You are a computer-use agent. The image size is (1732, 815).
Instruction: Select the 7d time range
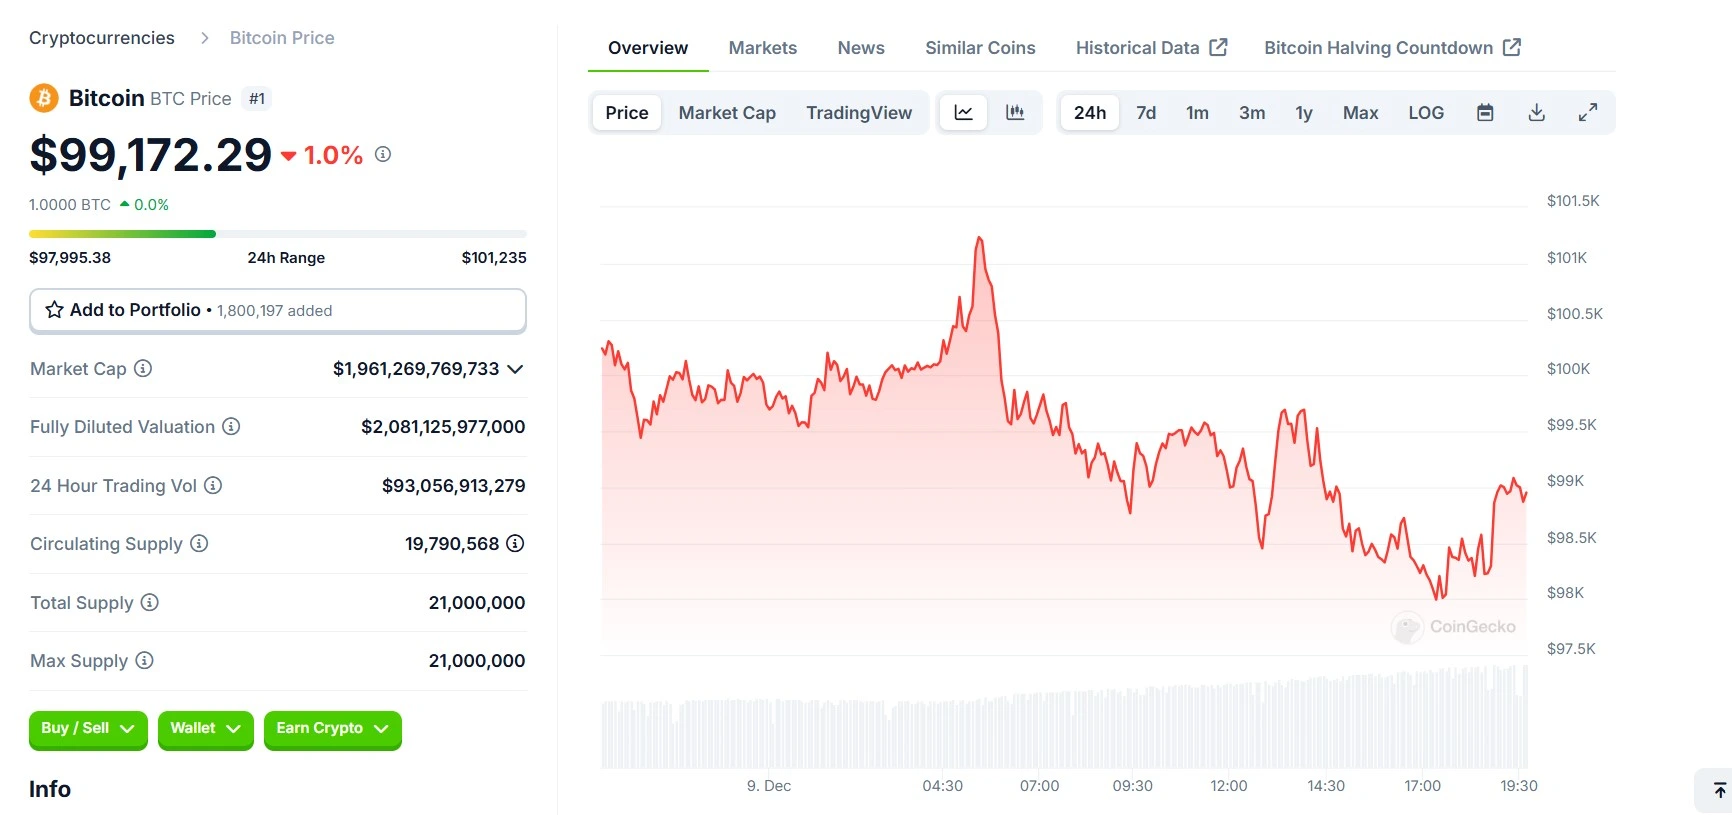(1146, 113)
